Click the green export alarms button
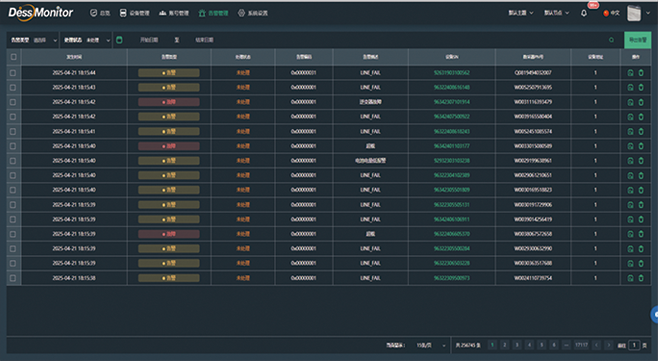Screen dimensions: 658x361 [637, 40]
